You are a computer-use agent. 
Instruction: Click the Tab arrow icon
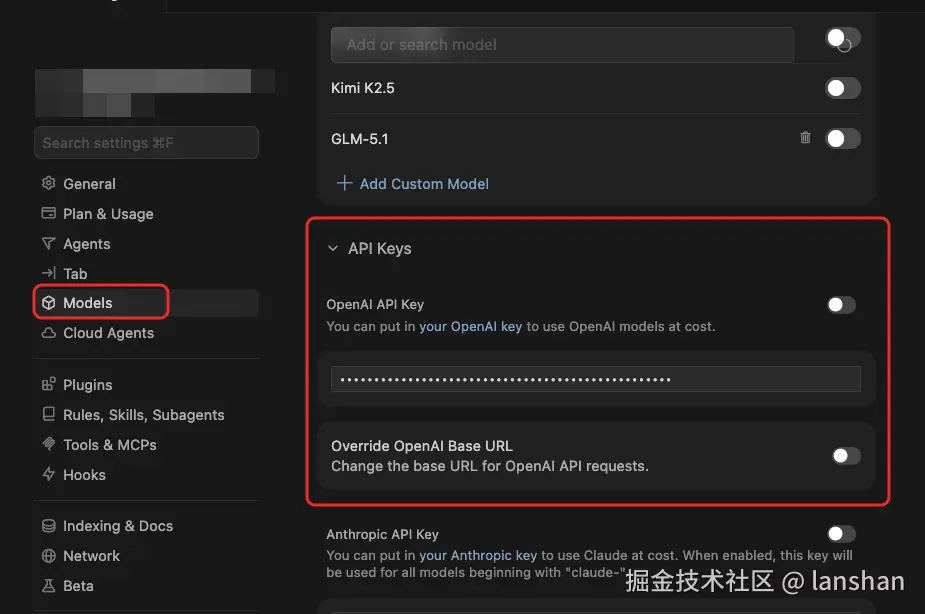(x=48, y=273)
